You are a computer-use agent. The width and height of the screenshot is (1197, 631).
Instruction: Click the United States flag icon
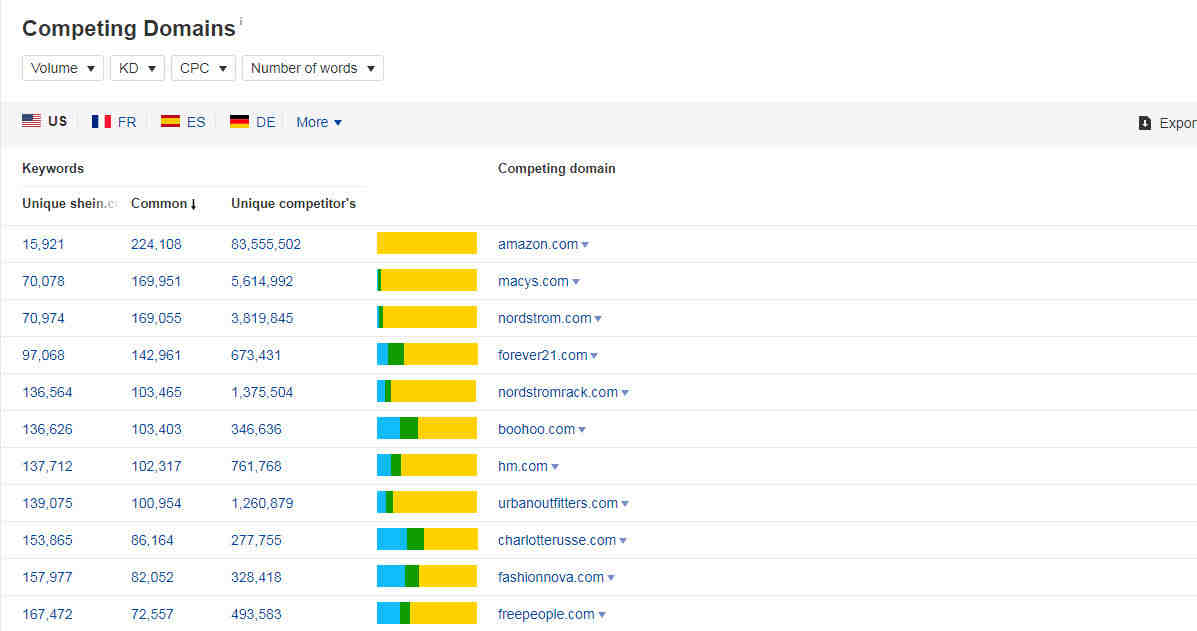(x=31, y=121)
